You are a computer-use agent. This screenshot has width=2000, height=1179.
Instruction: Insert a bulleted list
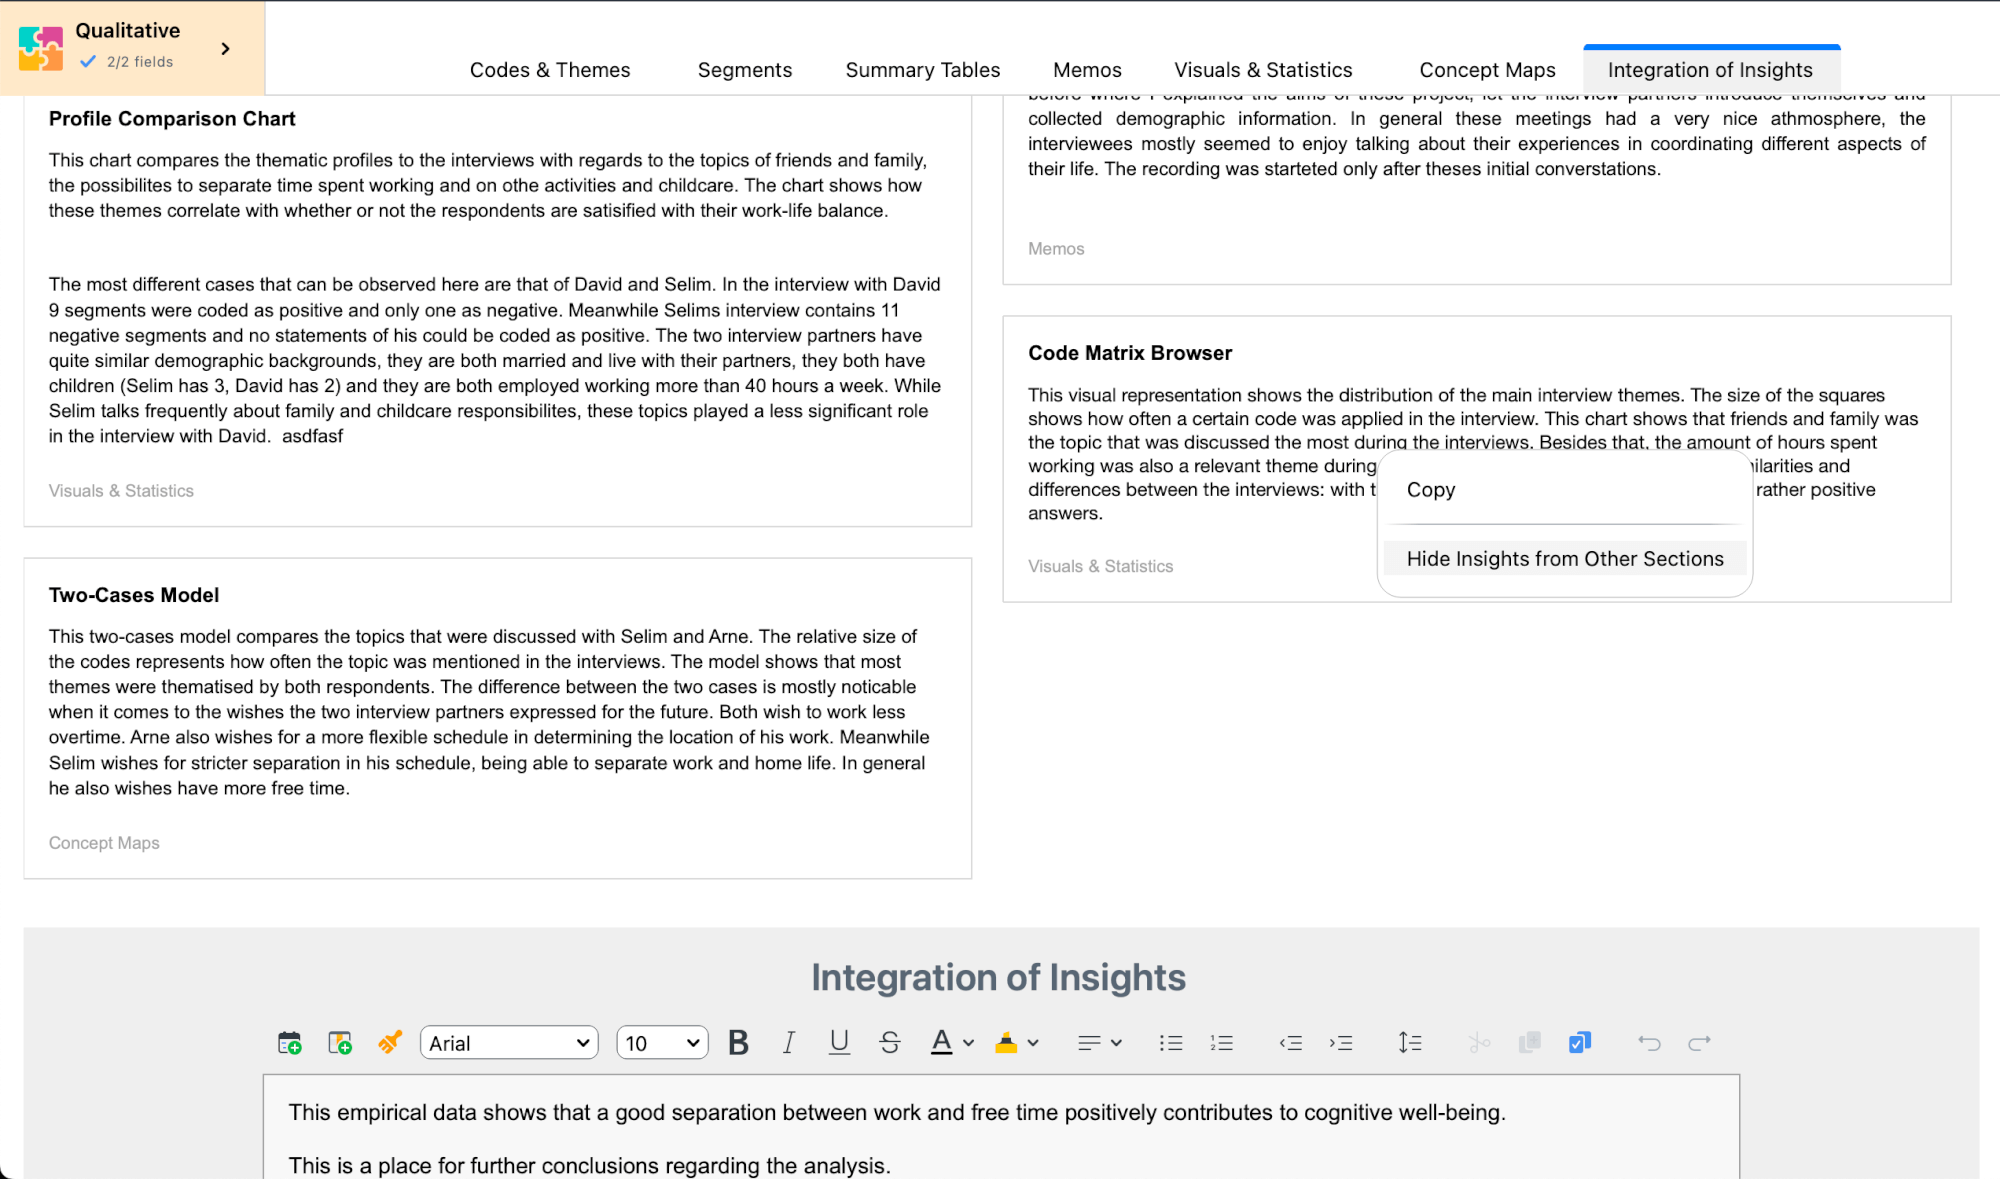(x=1170, y=1043)
